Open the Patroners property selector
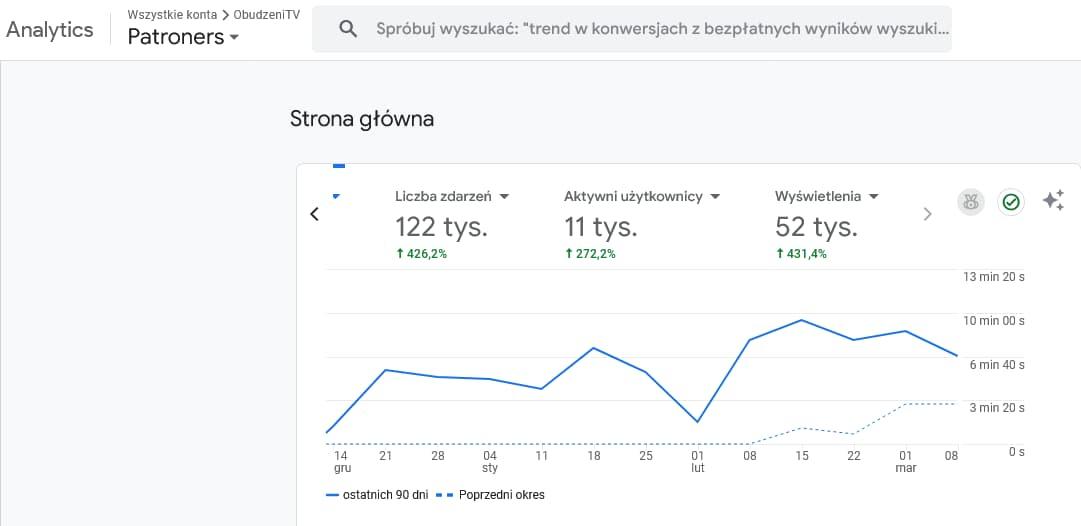The width and height of the screenshot is (1081, 526). 184,37
